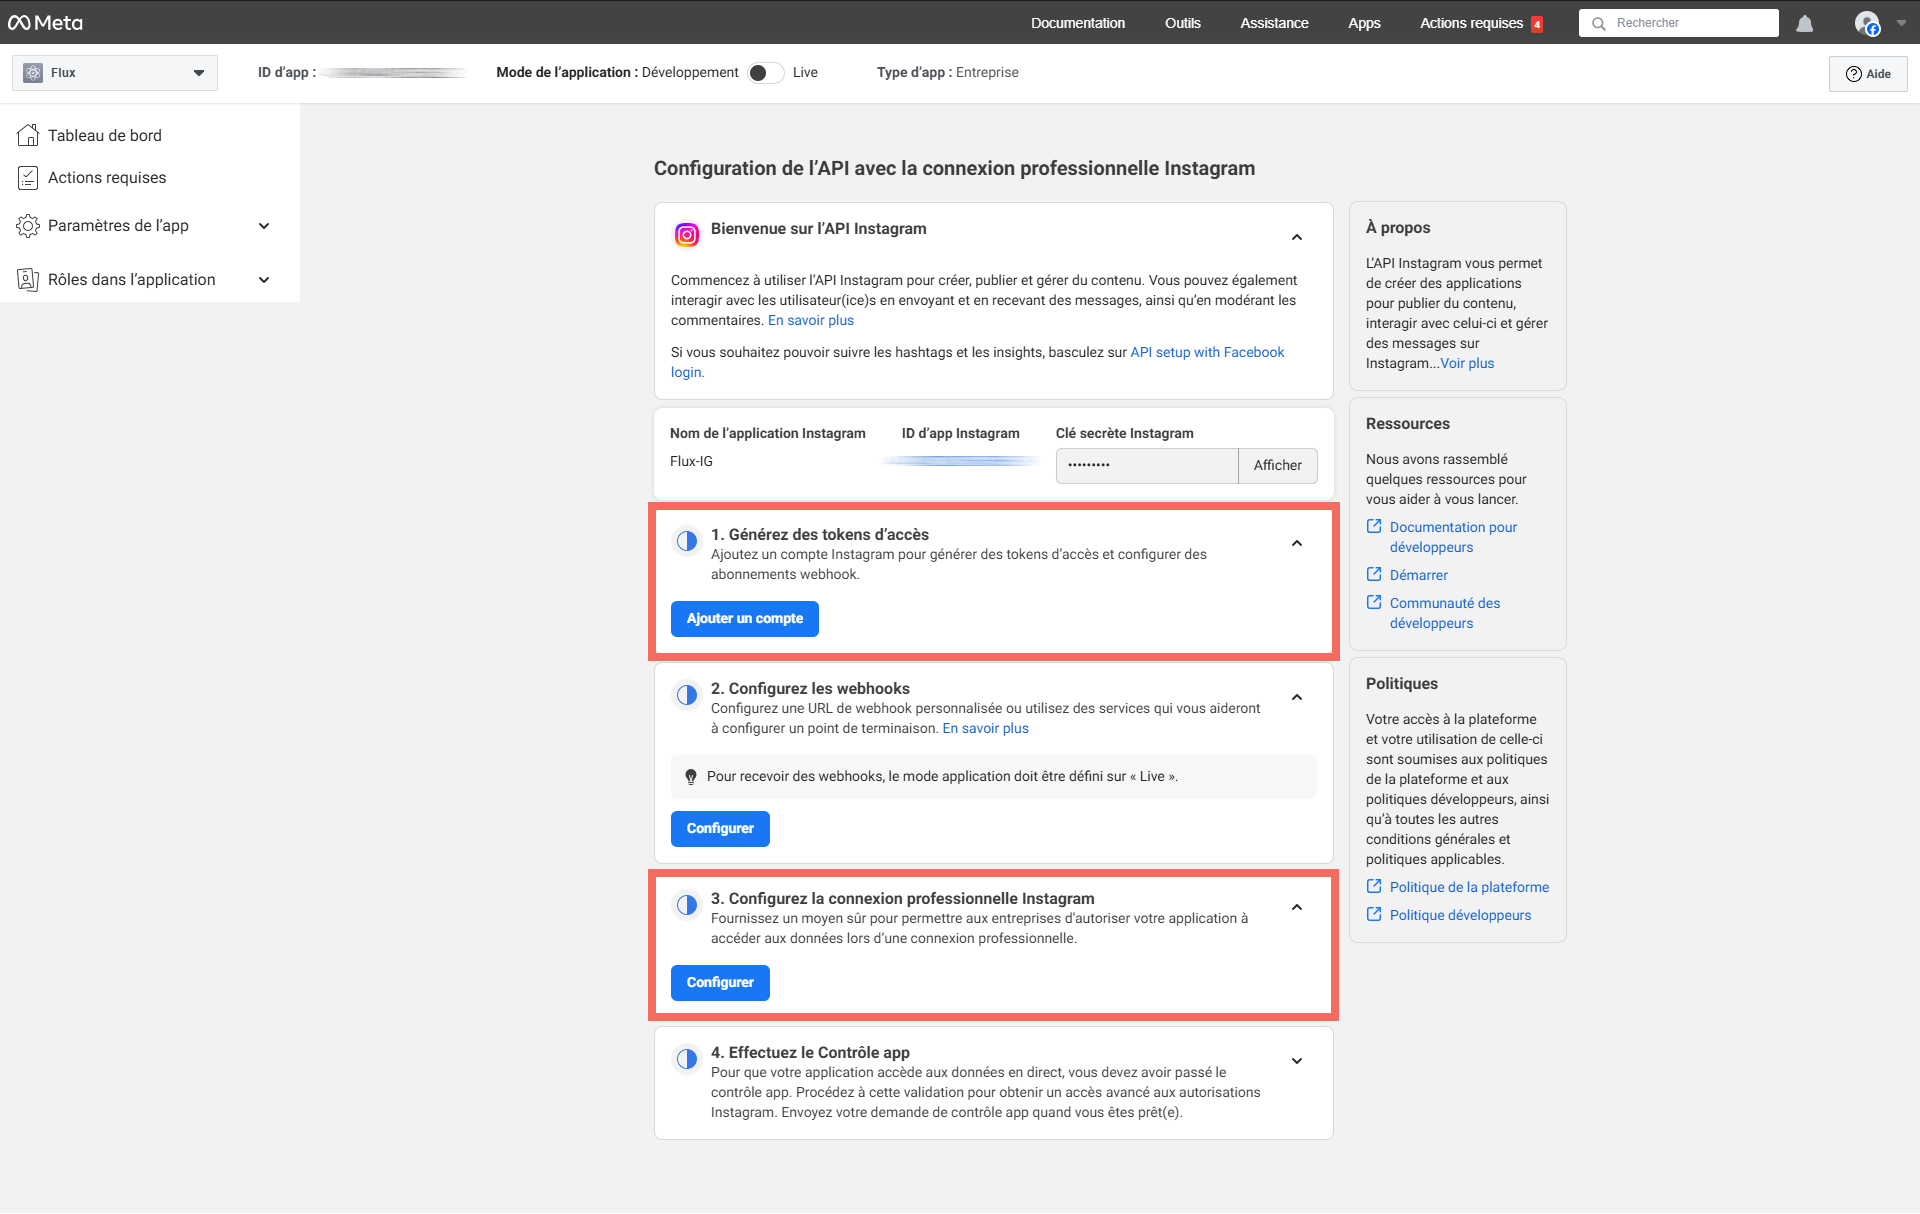Click the step 3 connexion progress icon
1920x1214 pixels.
point(686,905)
